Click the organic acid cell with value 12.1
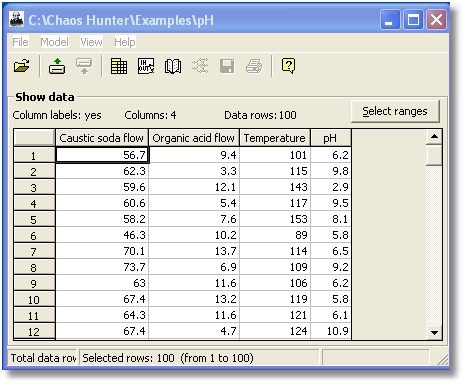Image resolution: width=464 pixels, height=384 pixels. (x=194, y=187)
